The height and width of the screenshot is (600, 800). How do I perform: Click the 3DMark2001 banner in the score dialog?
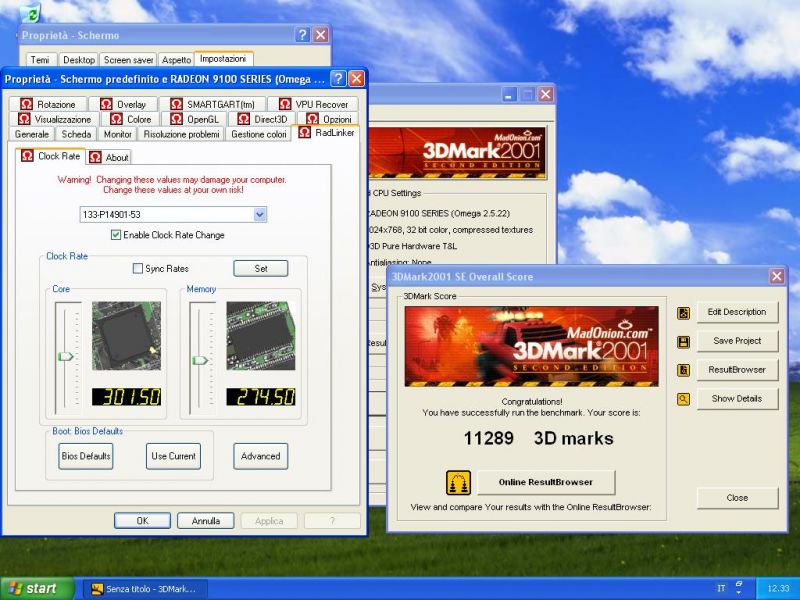point(531,346)
